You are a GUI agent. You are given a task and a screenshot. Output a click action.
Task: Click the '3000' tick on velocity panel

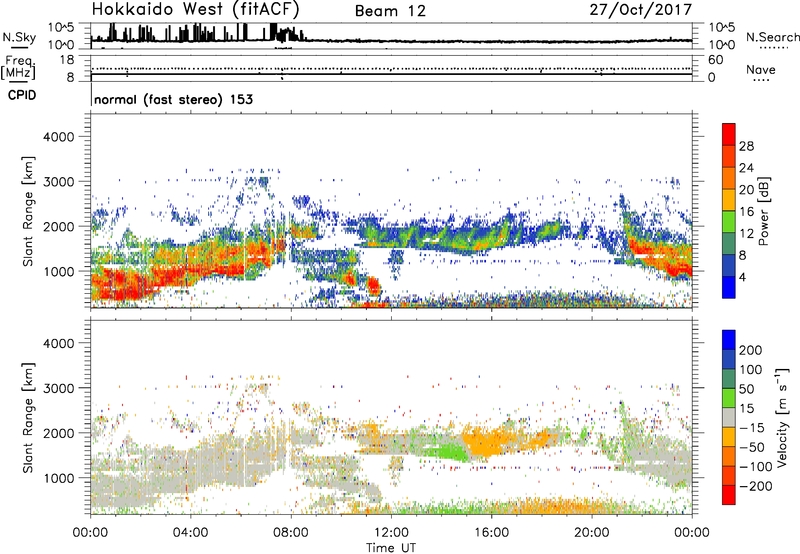click(58, 388)
